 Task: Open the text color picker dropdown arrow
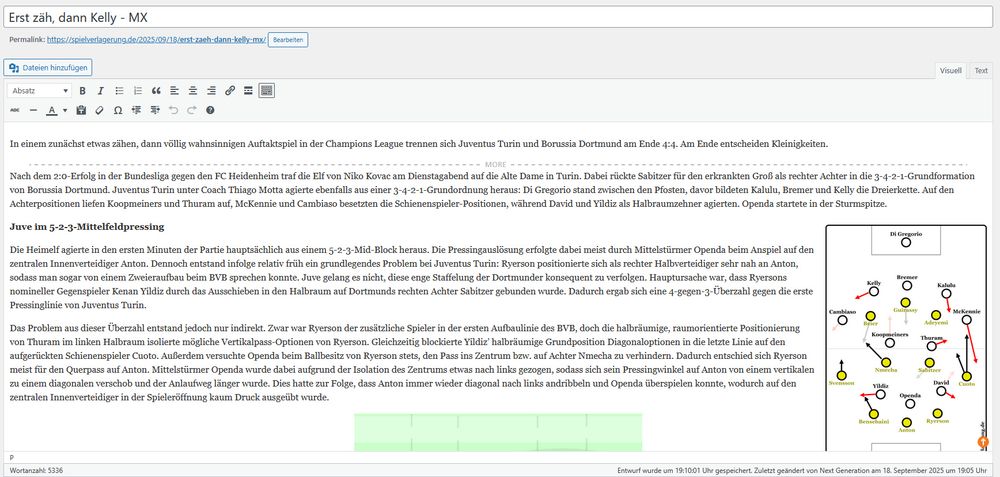point(66,110)
